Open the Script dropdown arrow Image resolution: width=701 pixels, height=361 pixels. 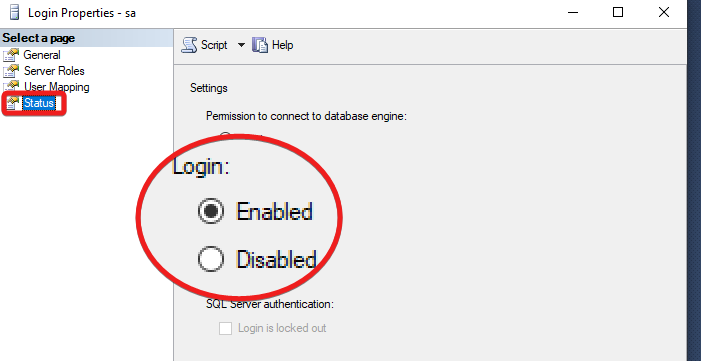pos(241,45)
